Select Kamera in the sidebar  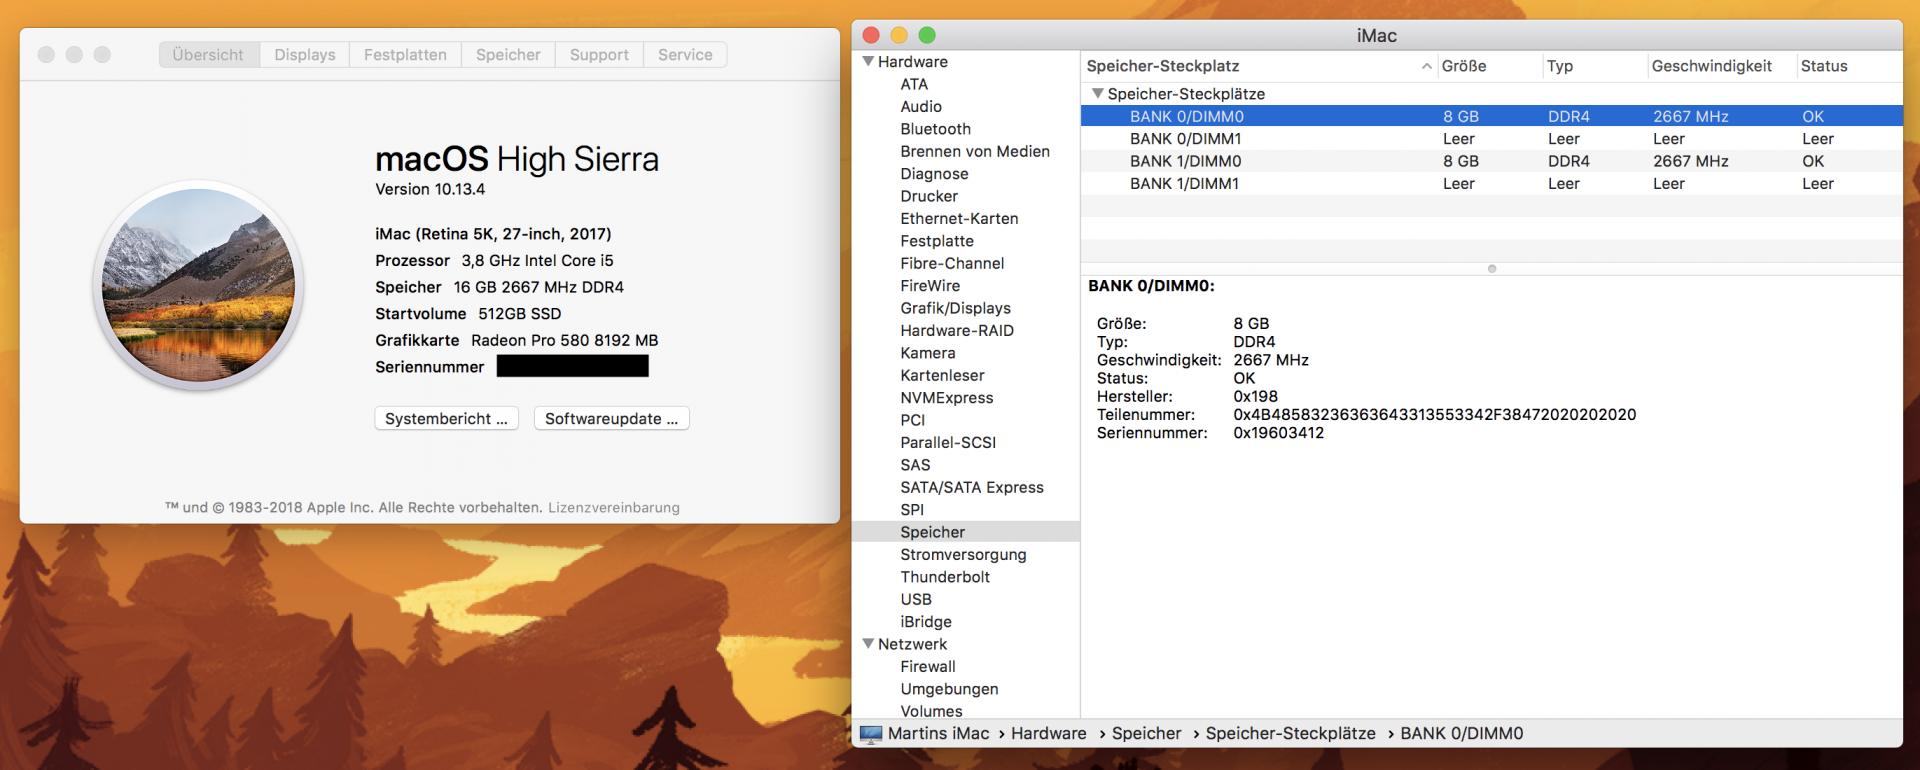click(927, 353)
